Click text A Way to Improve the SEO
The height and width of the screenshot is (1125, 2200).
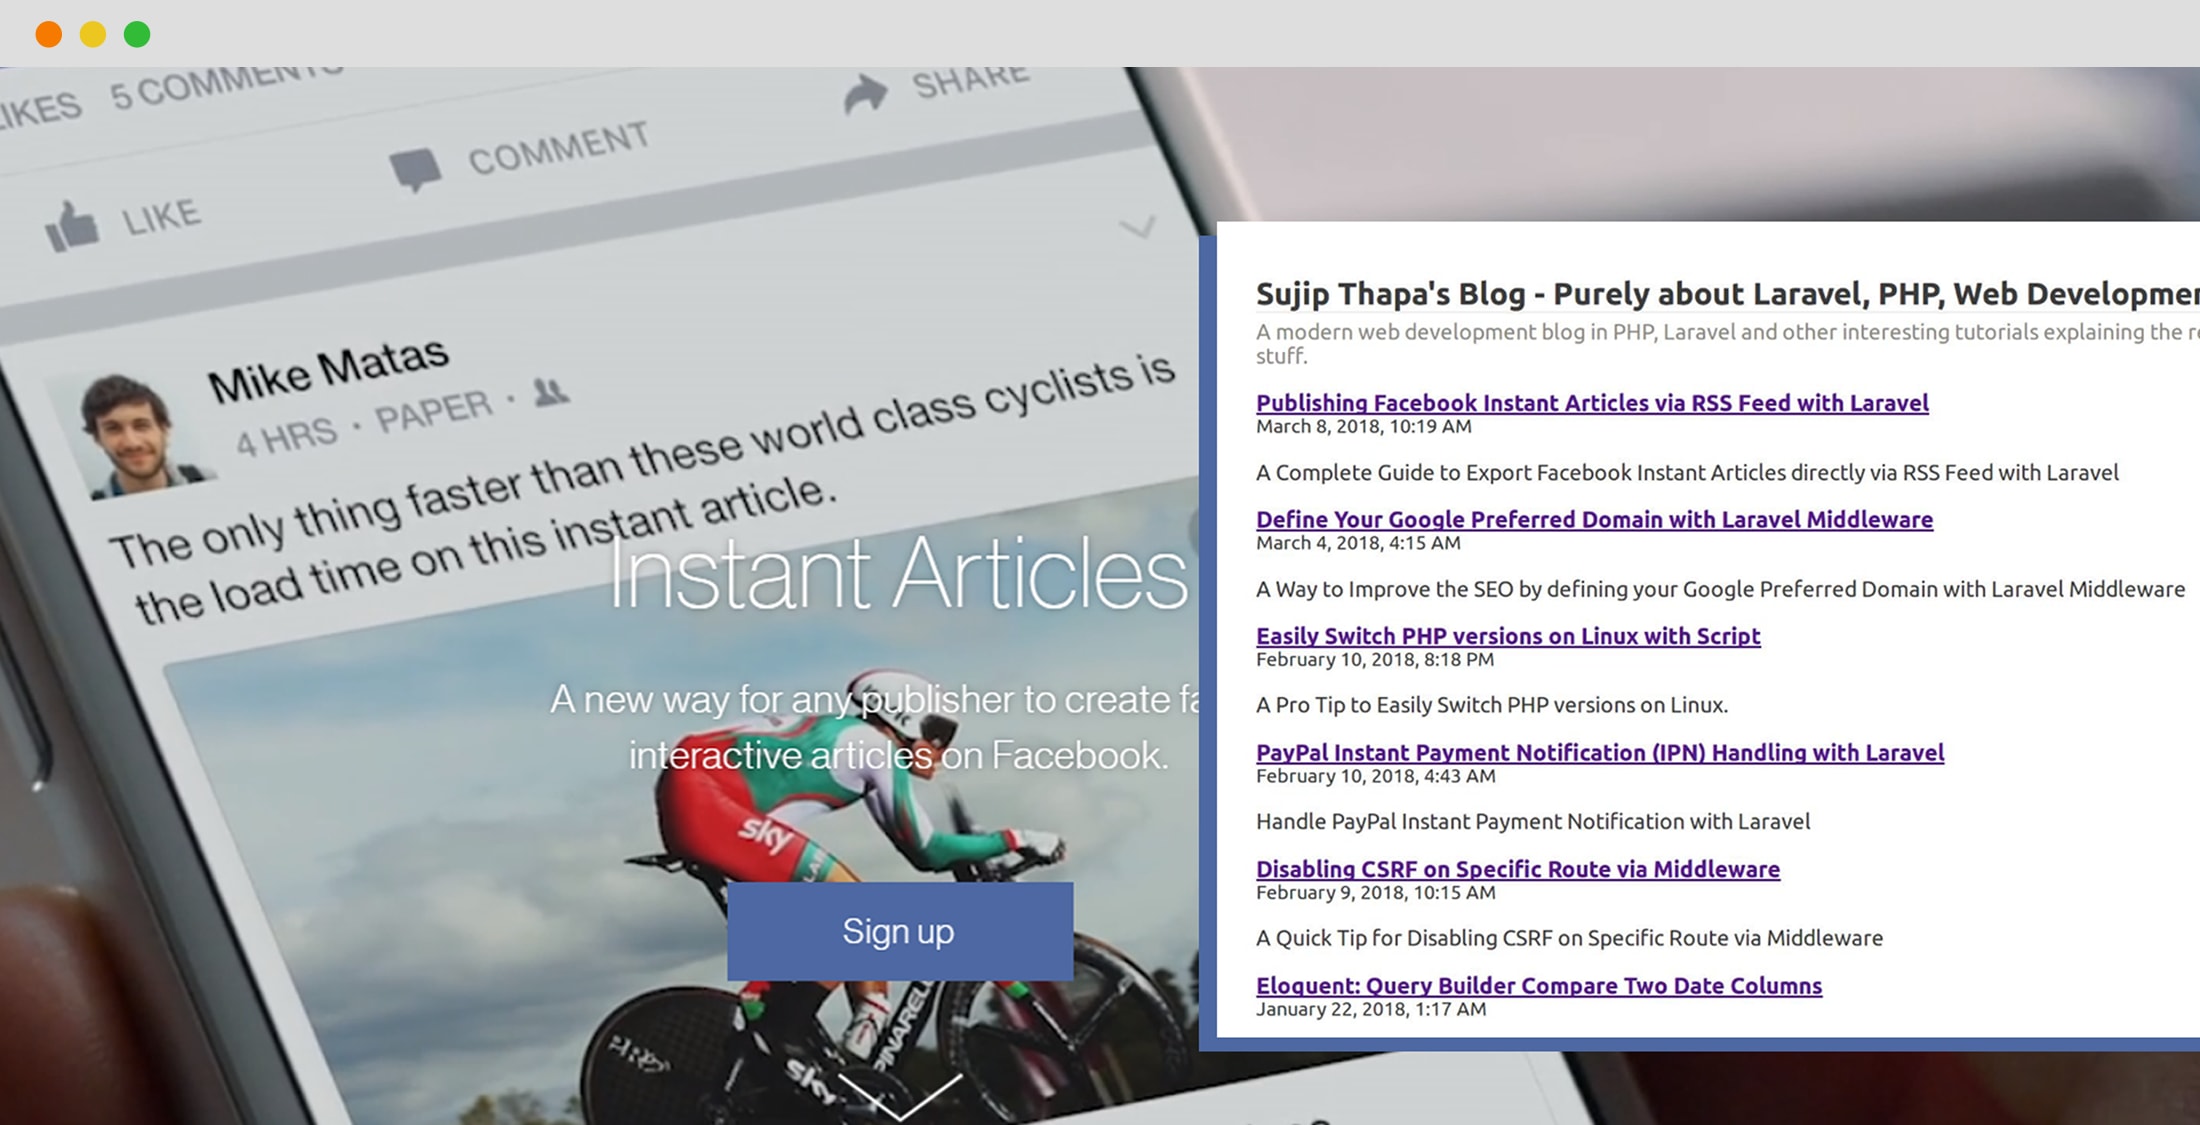(x=1720, y=589)
